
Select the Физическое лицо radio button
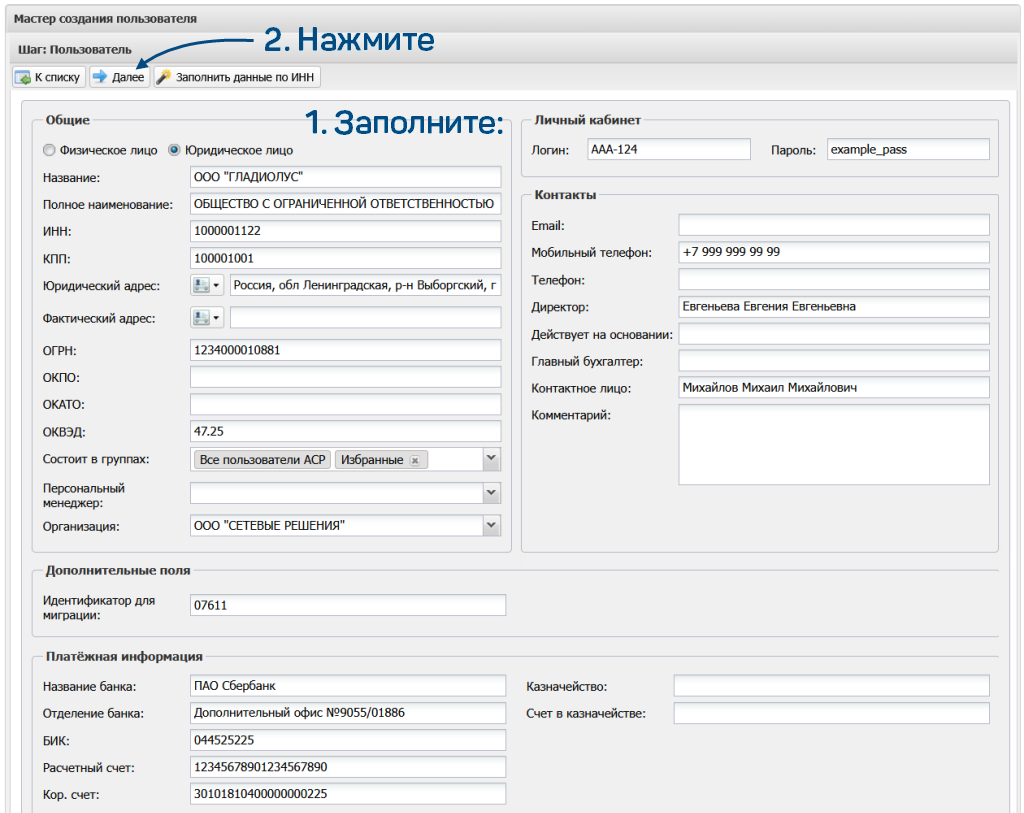tap(49, 151)
